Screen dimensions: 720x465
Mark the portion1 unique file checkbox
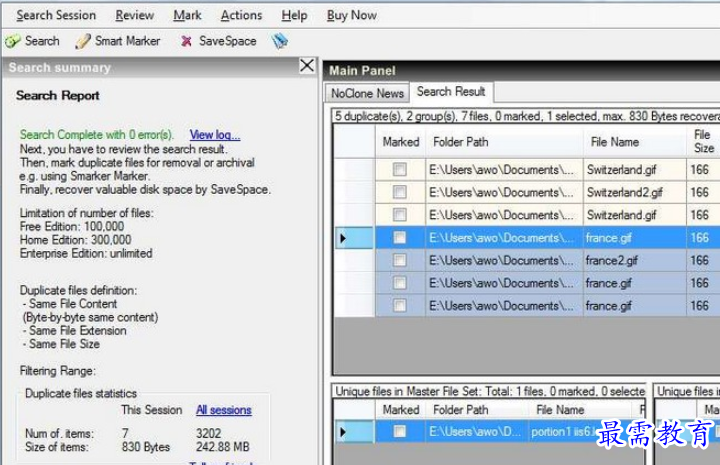point(399,431)
